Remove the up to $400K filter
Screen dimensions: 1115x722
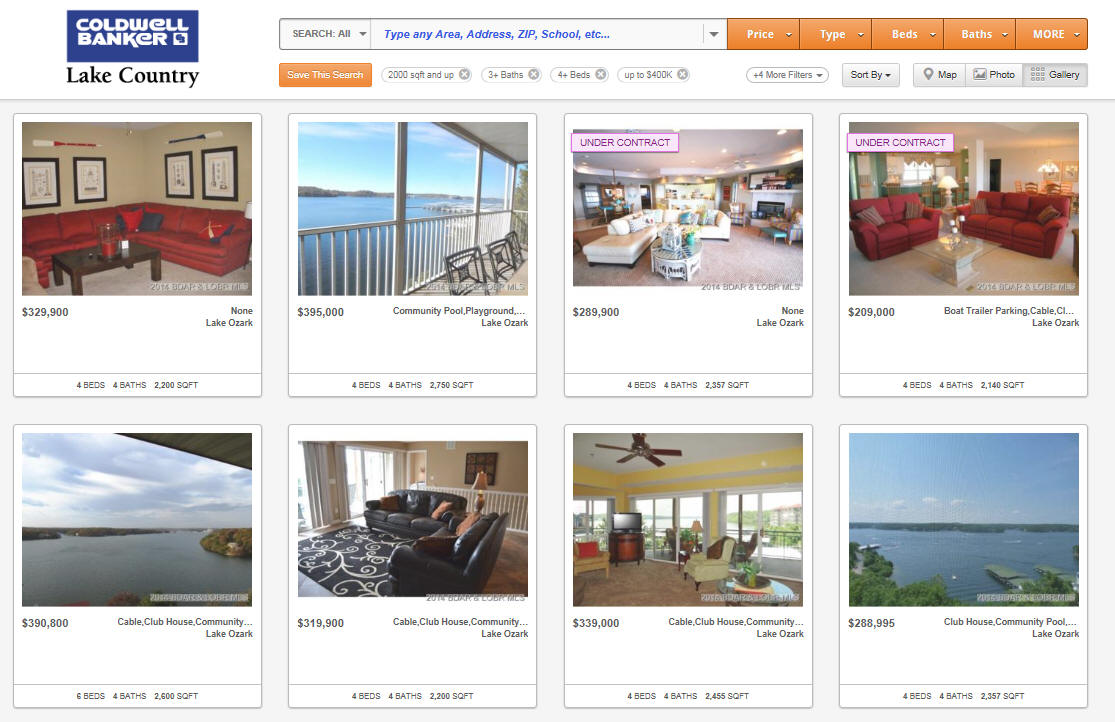coord(683,75)
